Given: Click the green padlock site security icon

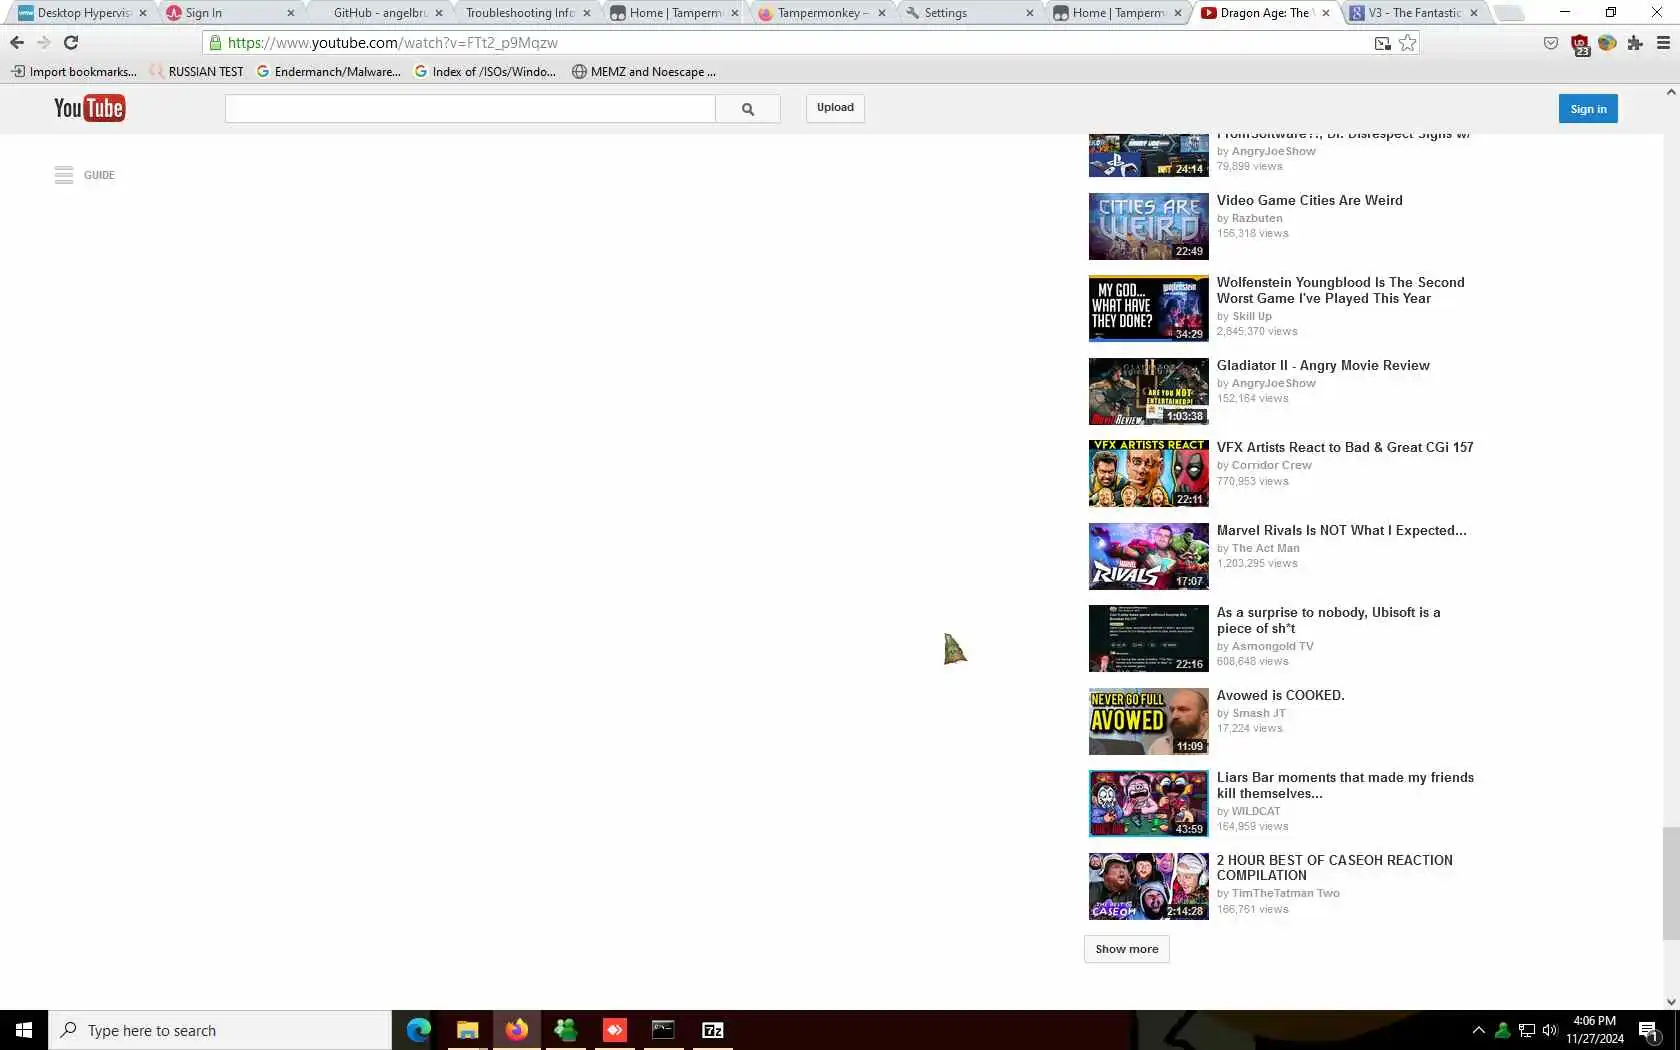Looking at the screenshot, I should 215,43.
